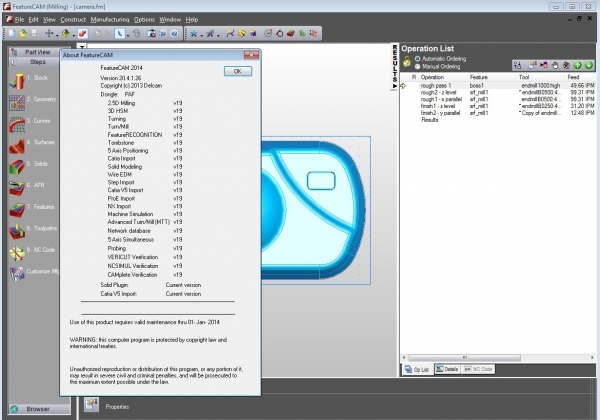This screenshot has height=420, width=600.
Task: Expand the RESULTS side panel arrow
Action: [x=395, y=86]
